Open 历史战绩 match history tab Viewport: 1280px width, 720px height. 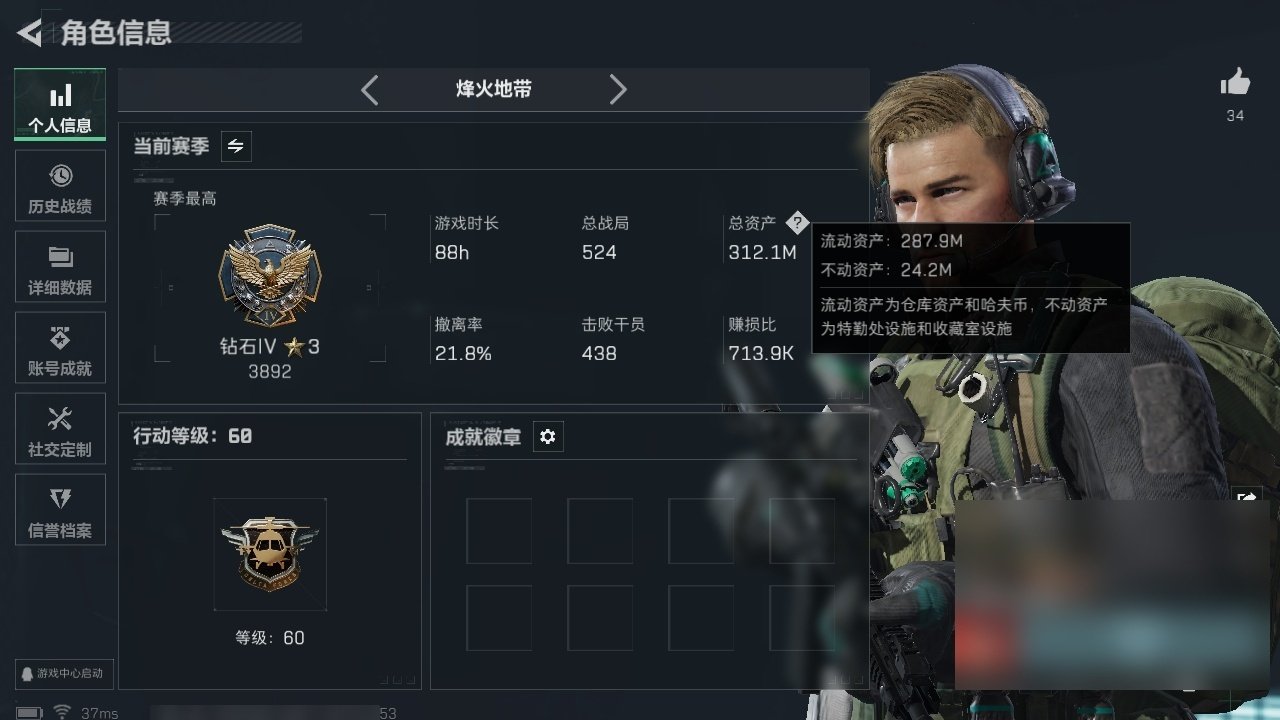pyautogui.click(x=60, y=186)
